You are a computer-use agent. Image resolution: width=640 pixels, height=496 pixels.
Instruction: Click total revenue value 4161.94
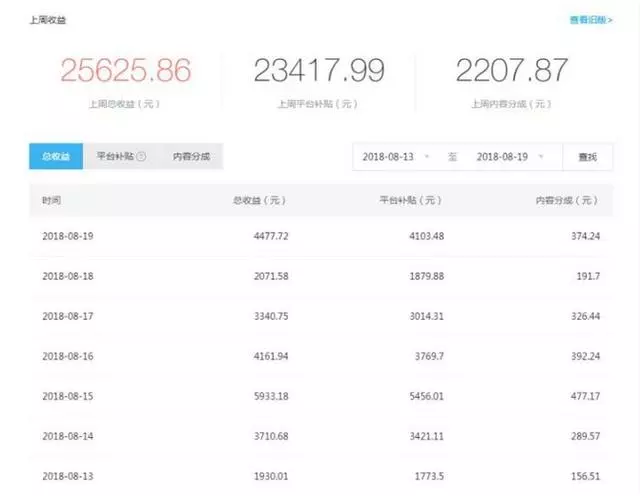pos(271,356)
